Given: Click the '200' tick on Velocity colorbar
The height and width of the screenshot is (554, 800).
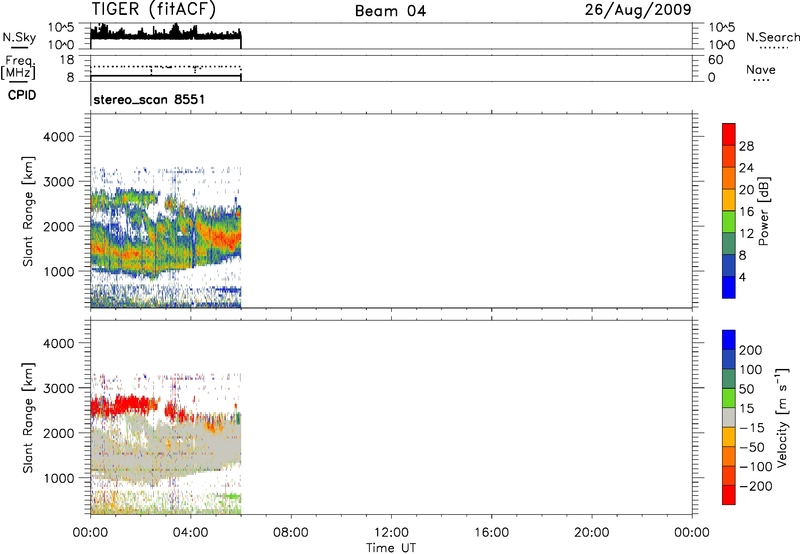Looking at the screenshot, I should click(751, 350).
